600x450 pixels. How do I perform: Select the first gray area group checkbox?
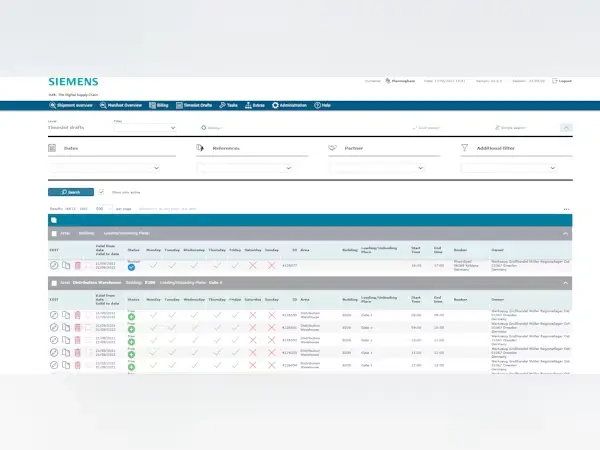(54, 233)
